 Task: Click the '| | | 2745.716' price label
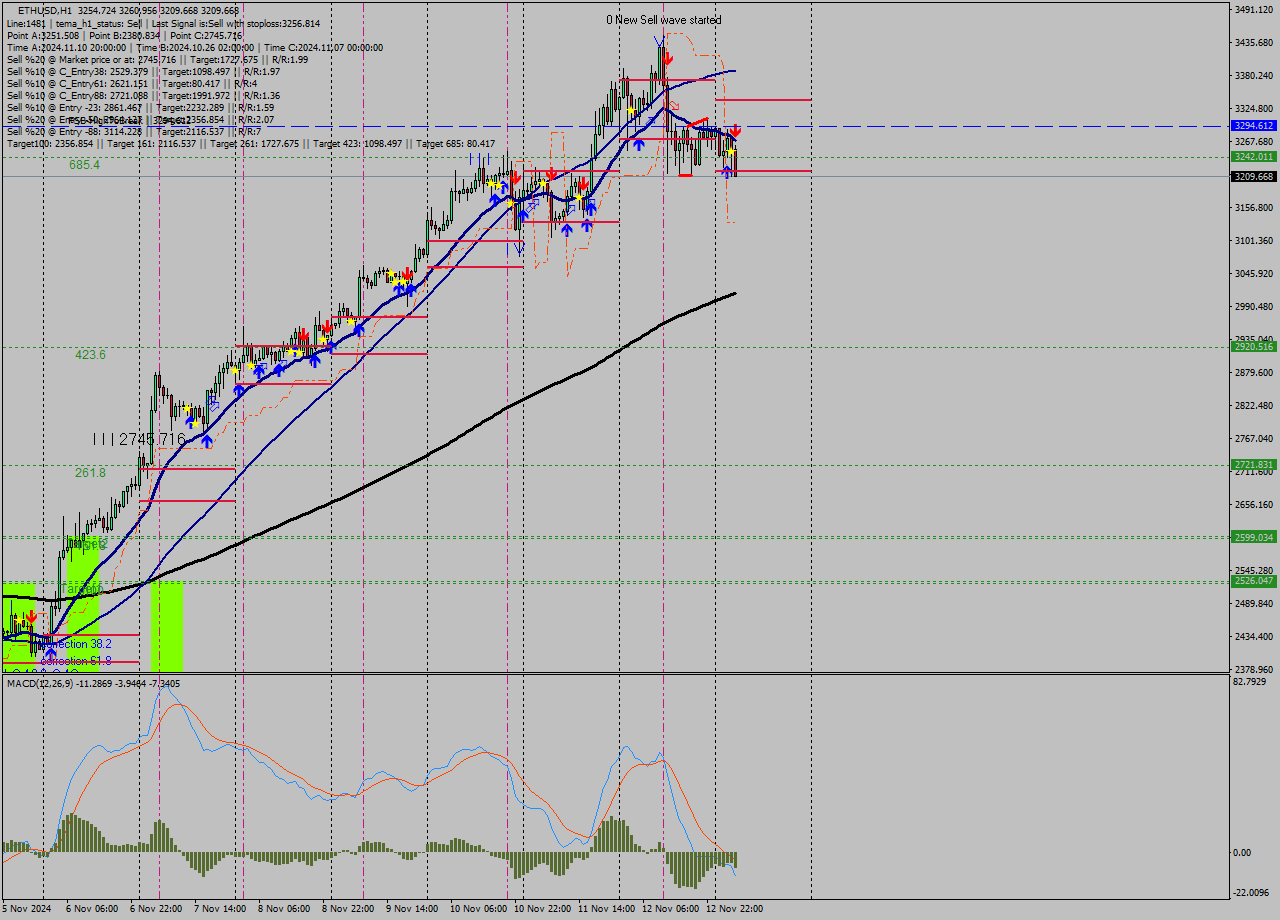[x=139, y=439]
